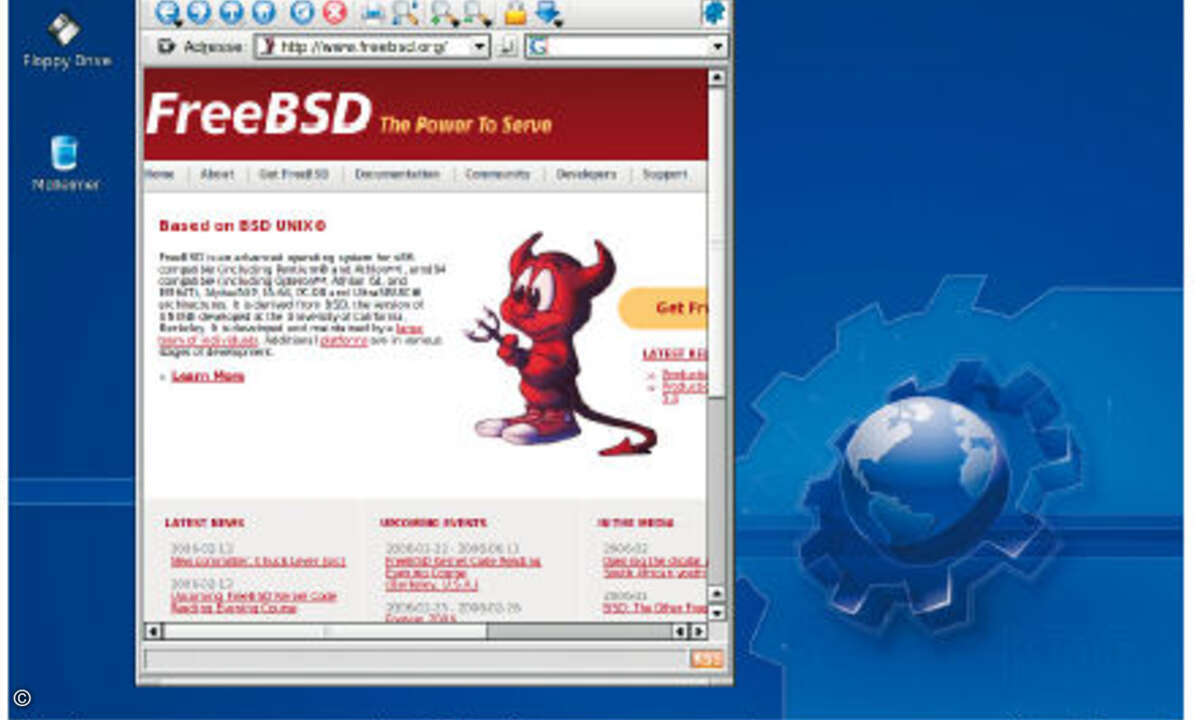Reload the current page
Screen dimensions: 1200x720
(302, 12)
